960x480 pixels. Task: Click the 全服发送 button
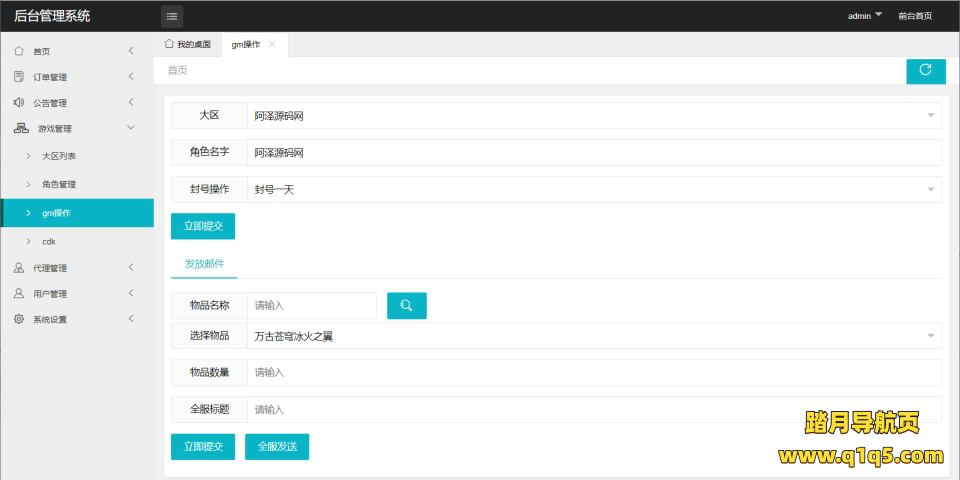click(x=277, y=447)
